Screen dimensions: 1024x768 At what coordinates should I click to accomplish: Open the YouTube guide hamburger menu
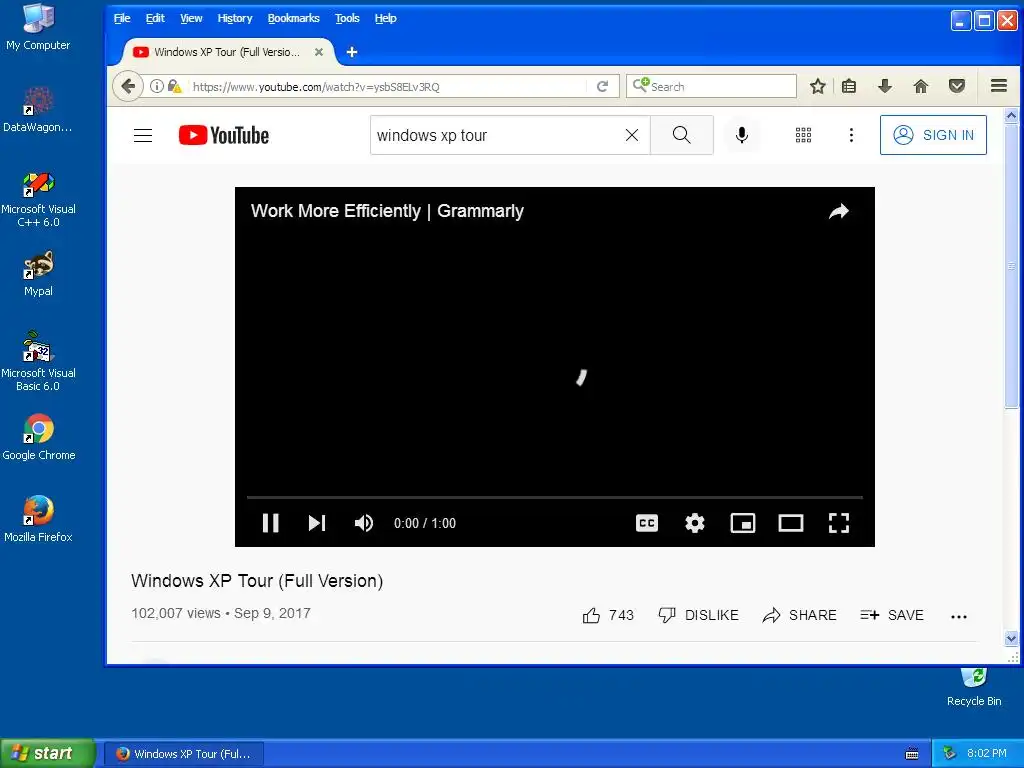[143, 135]
